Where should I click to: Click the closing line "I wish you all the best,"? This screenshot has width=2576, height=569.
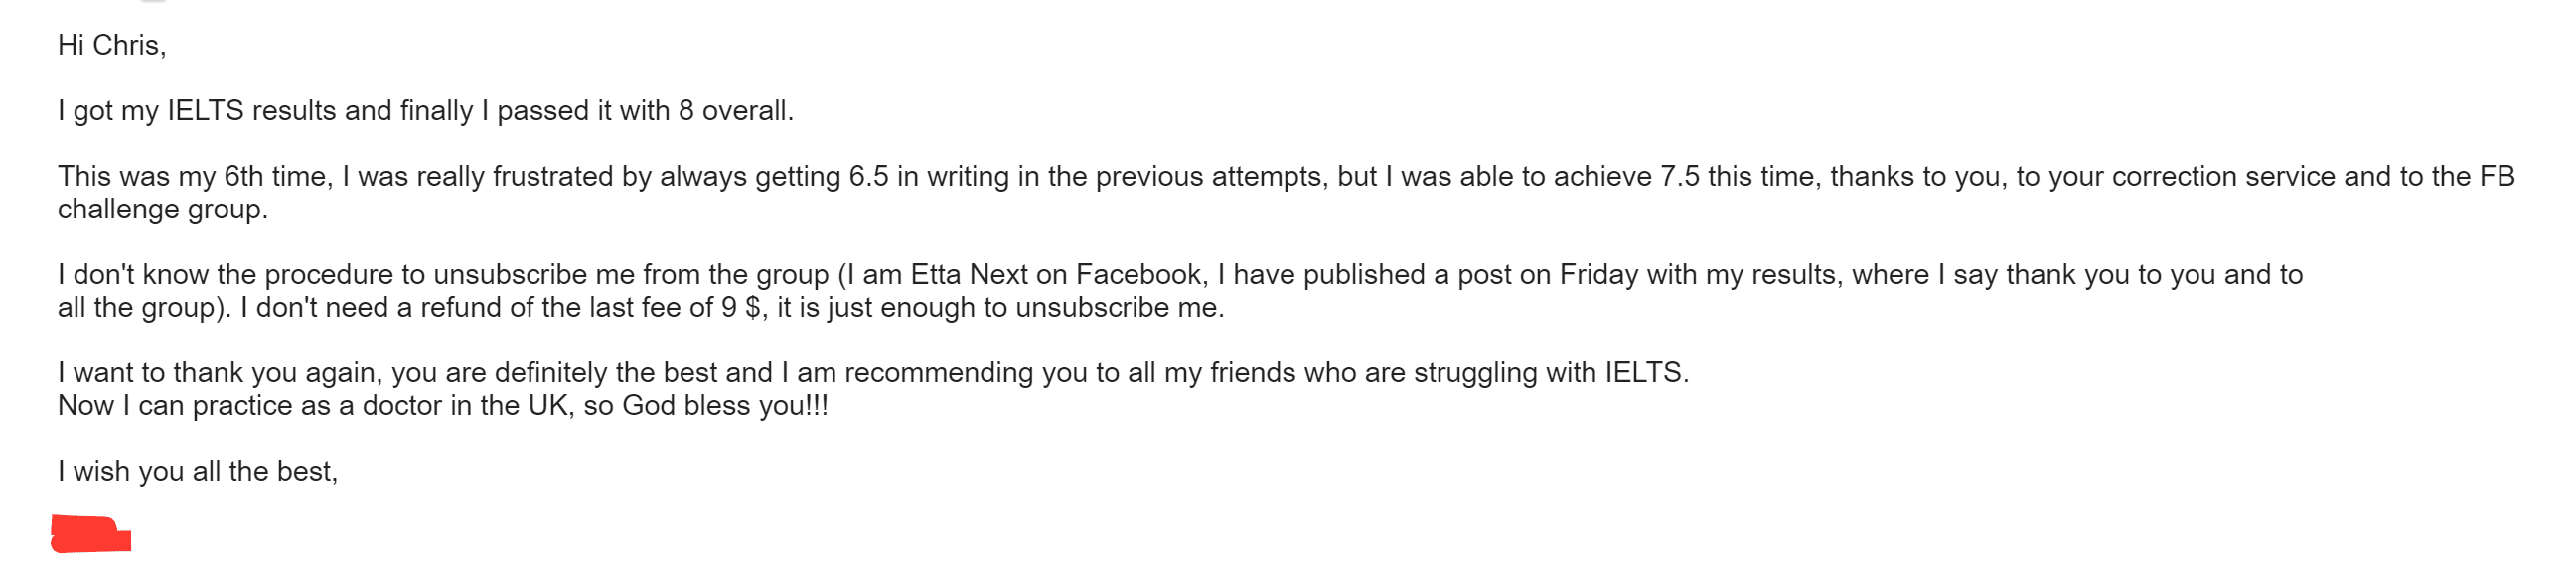197,471
